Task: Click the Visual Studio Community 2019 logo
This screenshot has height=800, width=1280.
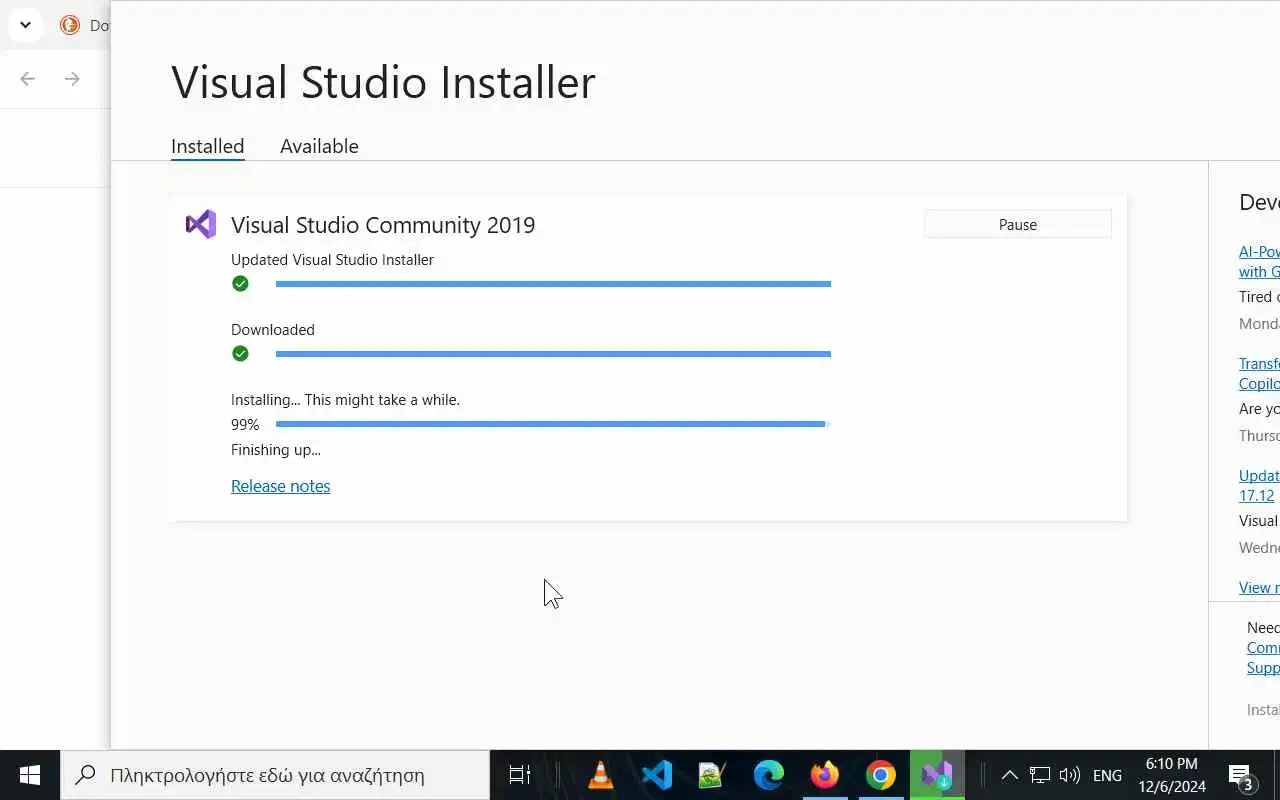Action: click(201, 224)
